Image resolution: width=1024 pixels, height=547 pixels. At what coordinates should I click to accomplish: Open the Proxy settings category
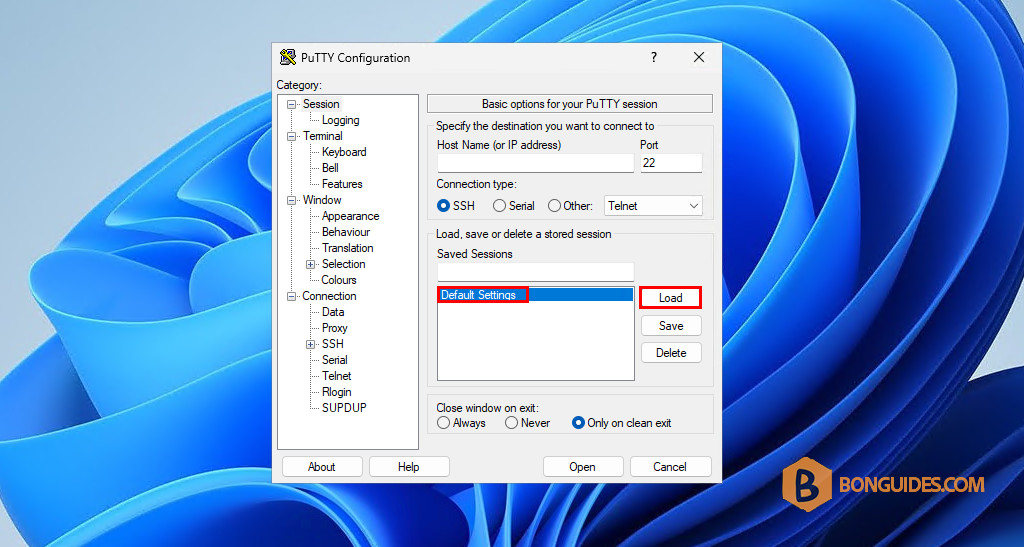coord(335,328)
